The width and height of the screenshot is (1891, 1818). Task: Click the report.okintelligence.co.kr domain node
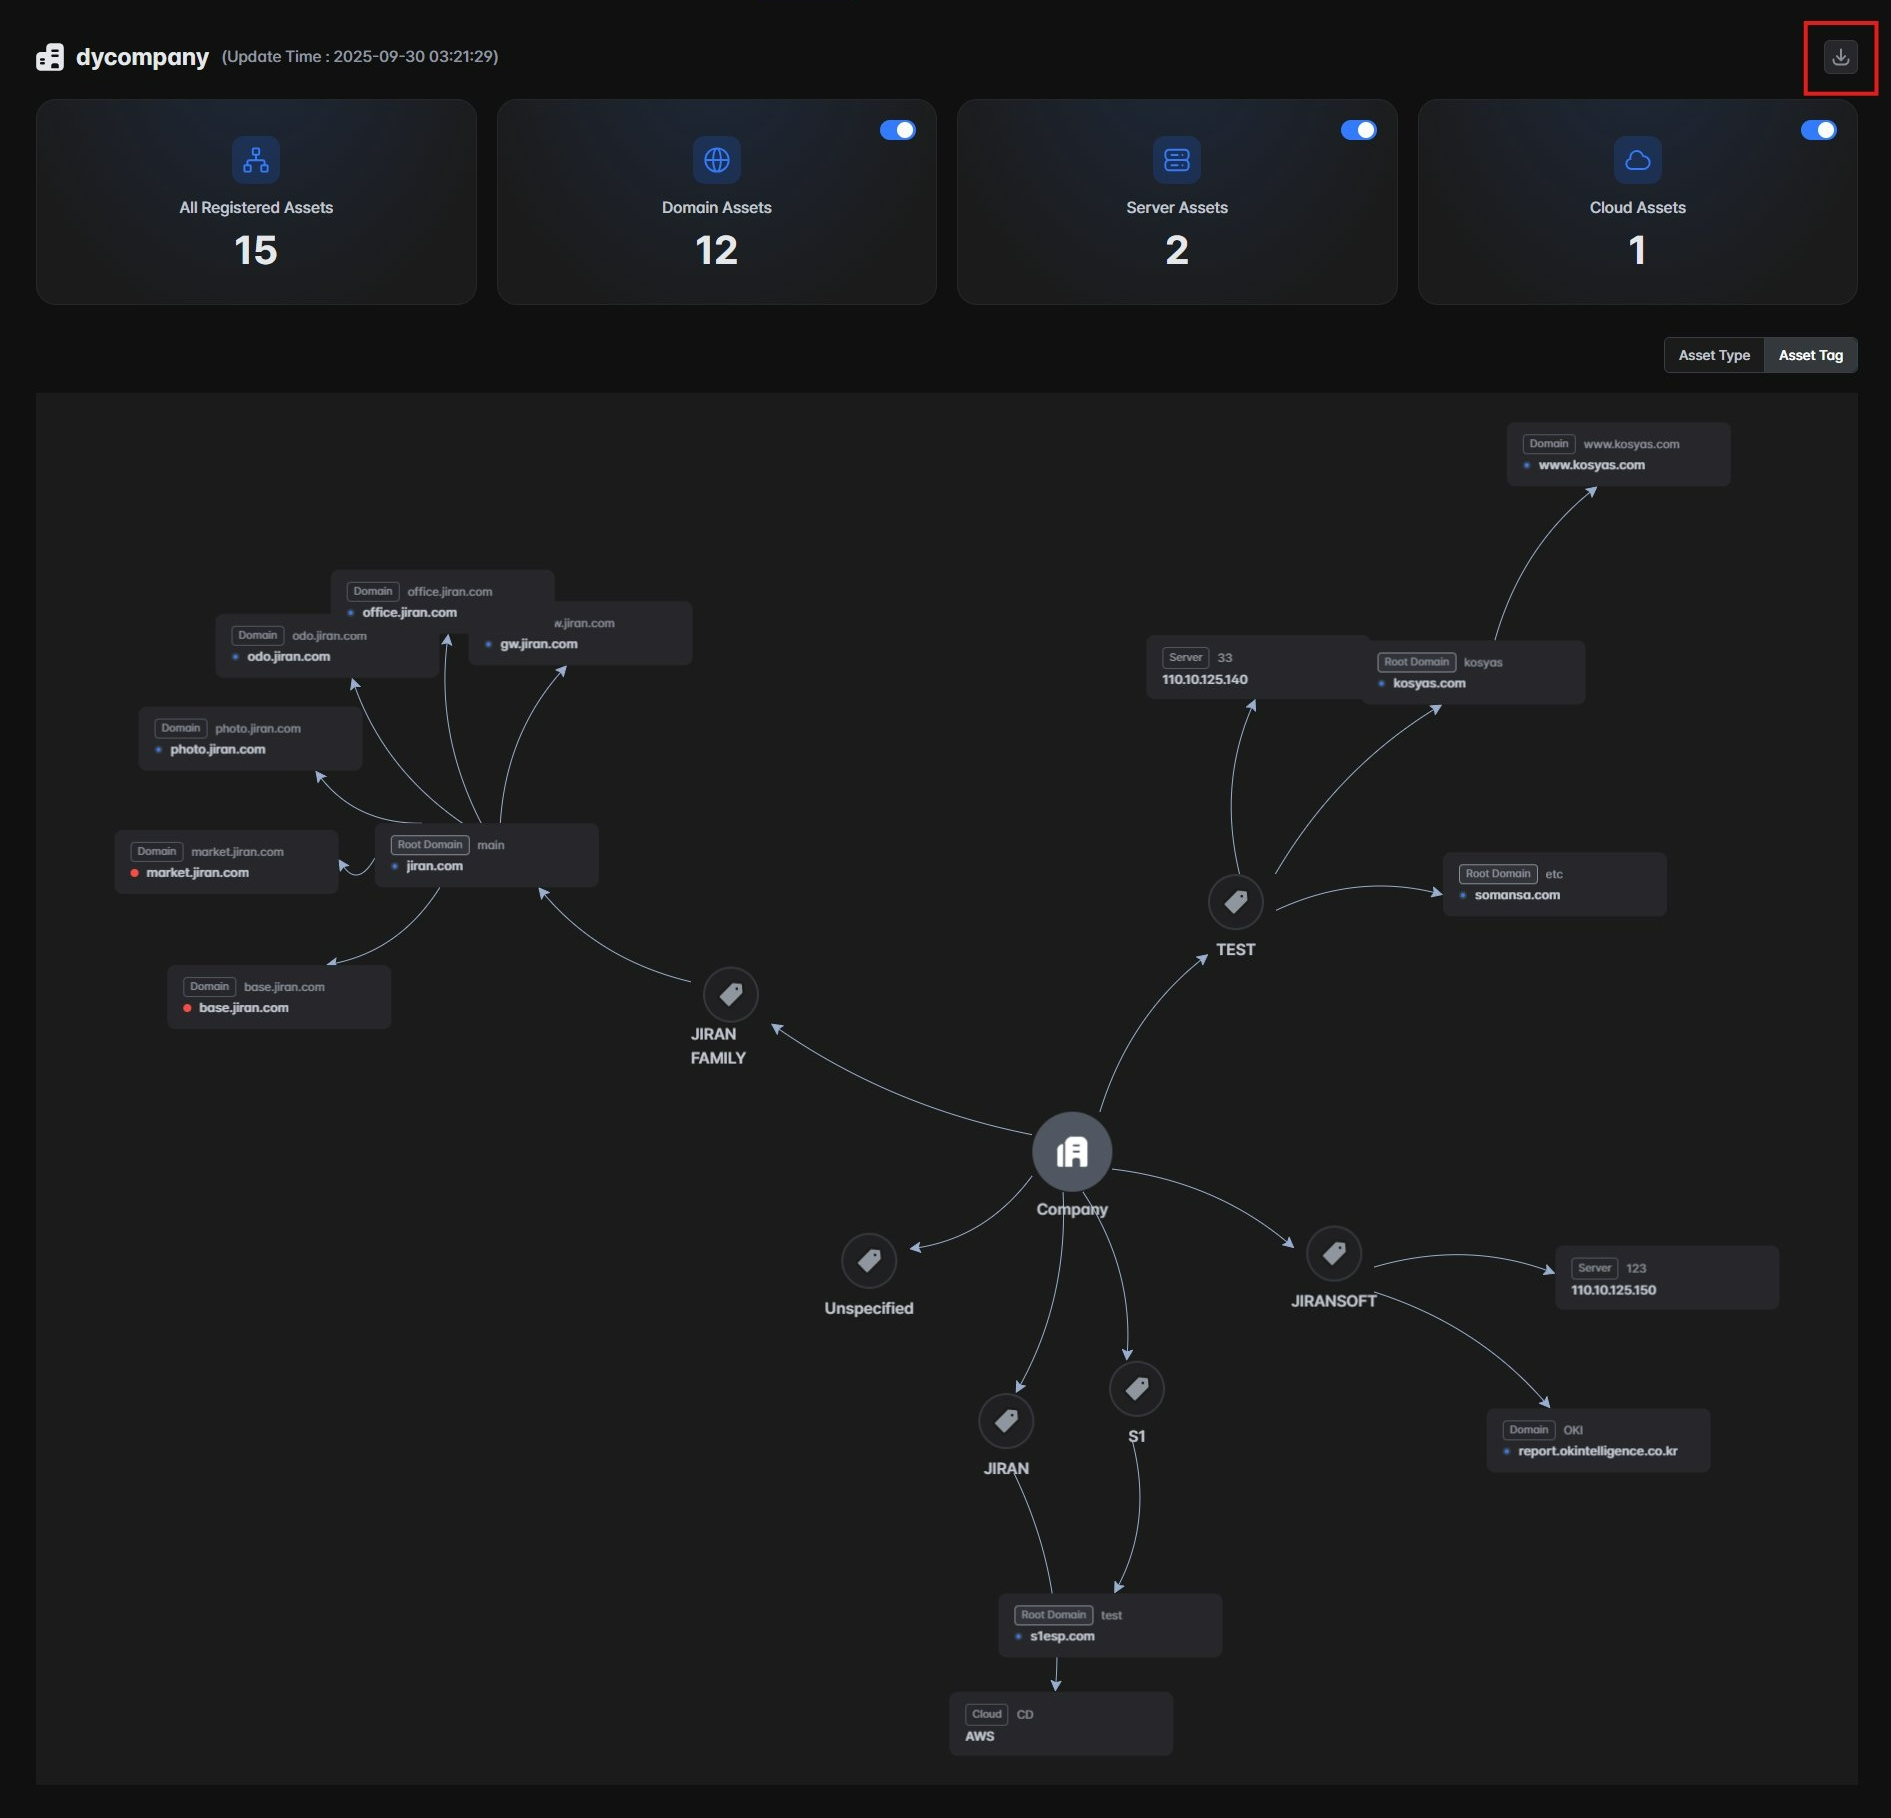(1597, 1441)
